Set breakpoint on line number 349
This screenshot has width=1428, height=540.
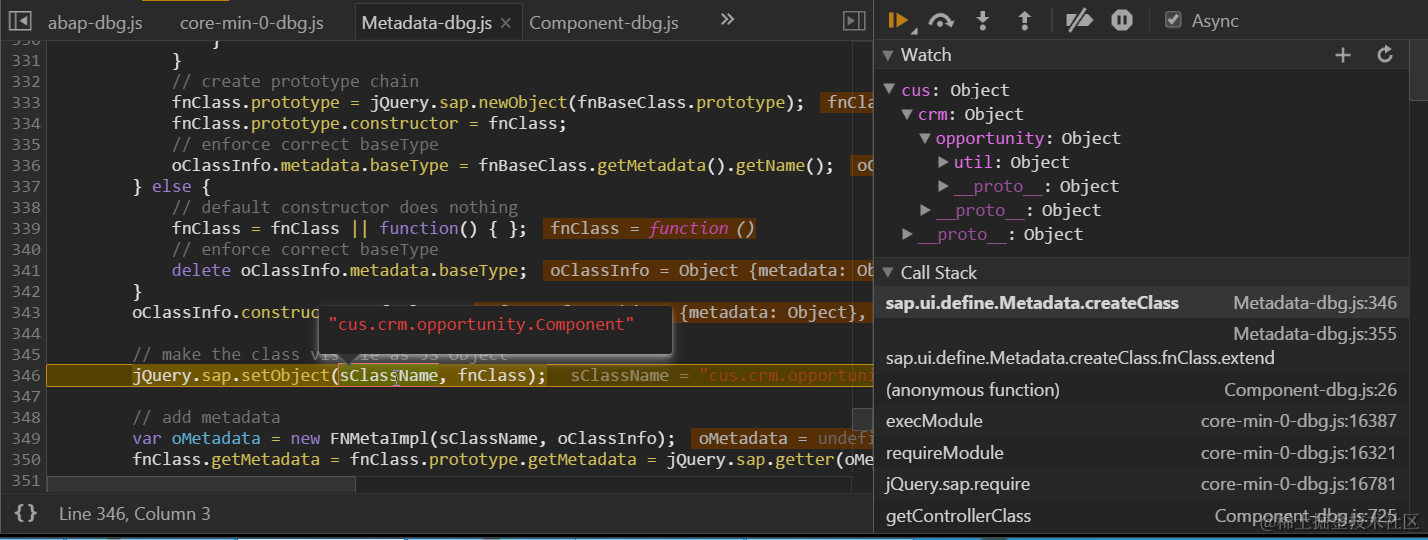(x=28, y=438)
